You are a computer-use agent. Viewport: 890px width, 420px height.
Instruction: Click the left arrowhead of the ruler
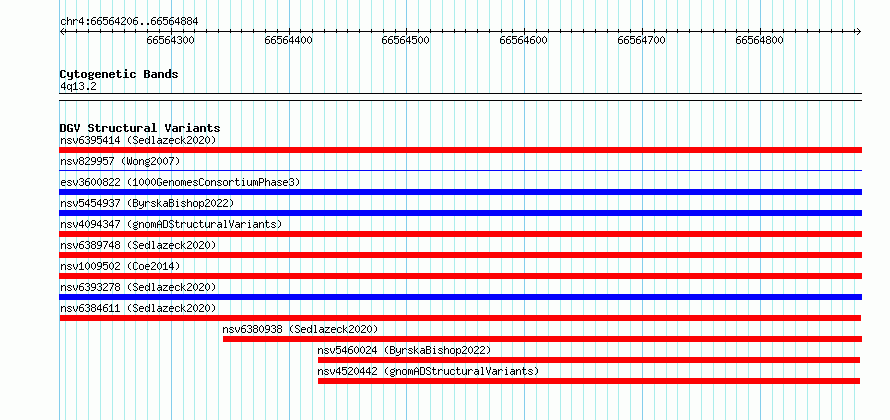(x=62, y=31)
